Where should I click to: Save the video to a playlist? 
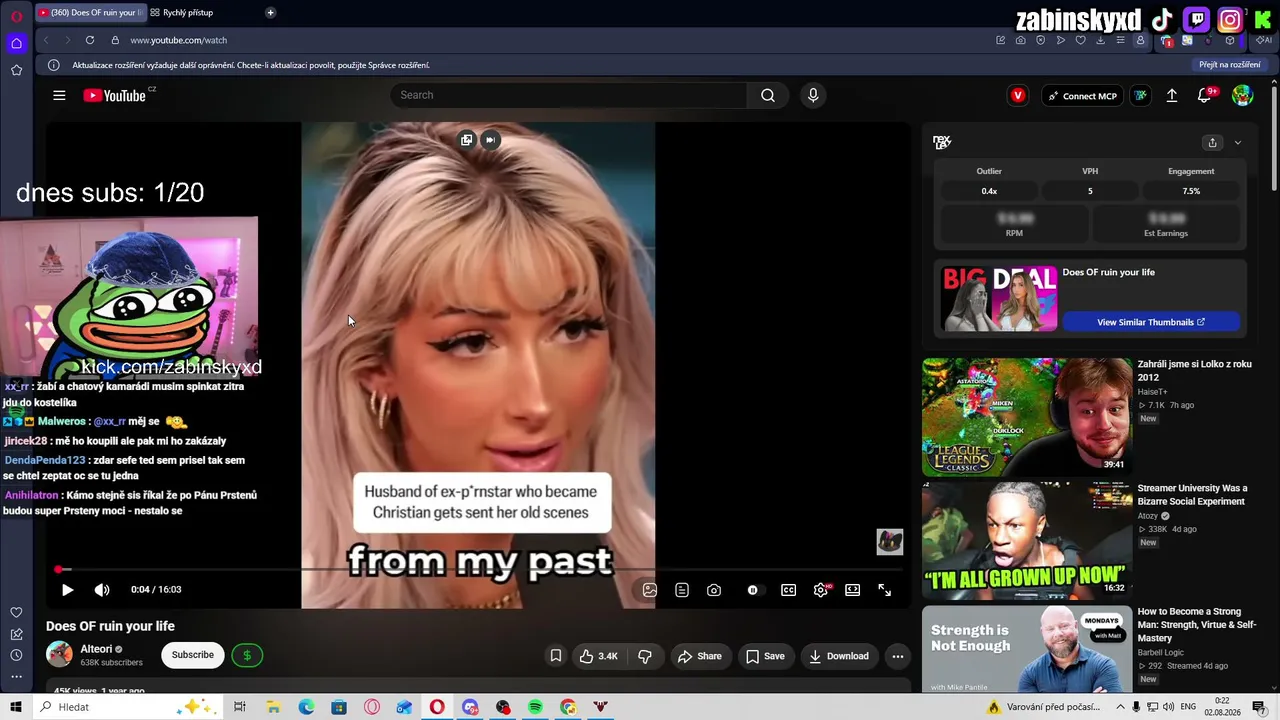point(765,656)
